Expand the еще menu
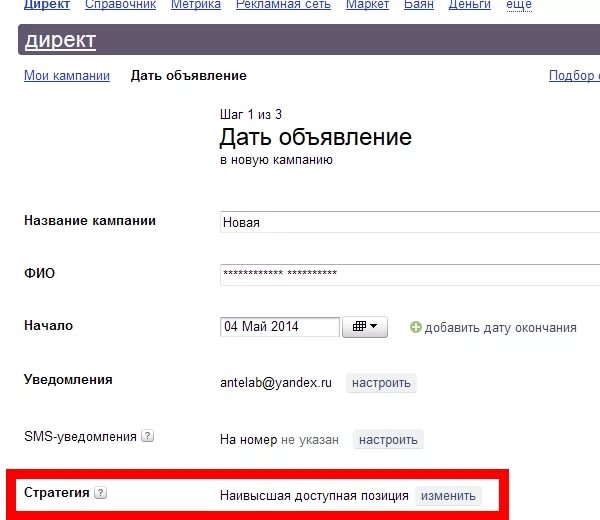Image resolution: width=600 pixels, height=520 pixels. click(x=519, y=5)
